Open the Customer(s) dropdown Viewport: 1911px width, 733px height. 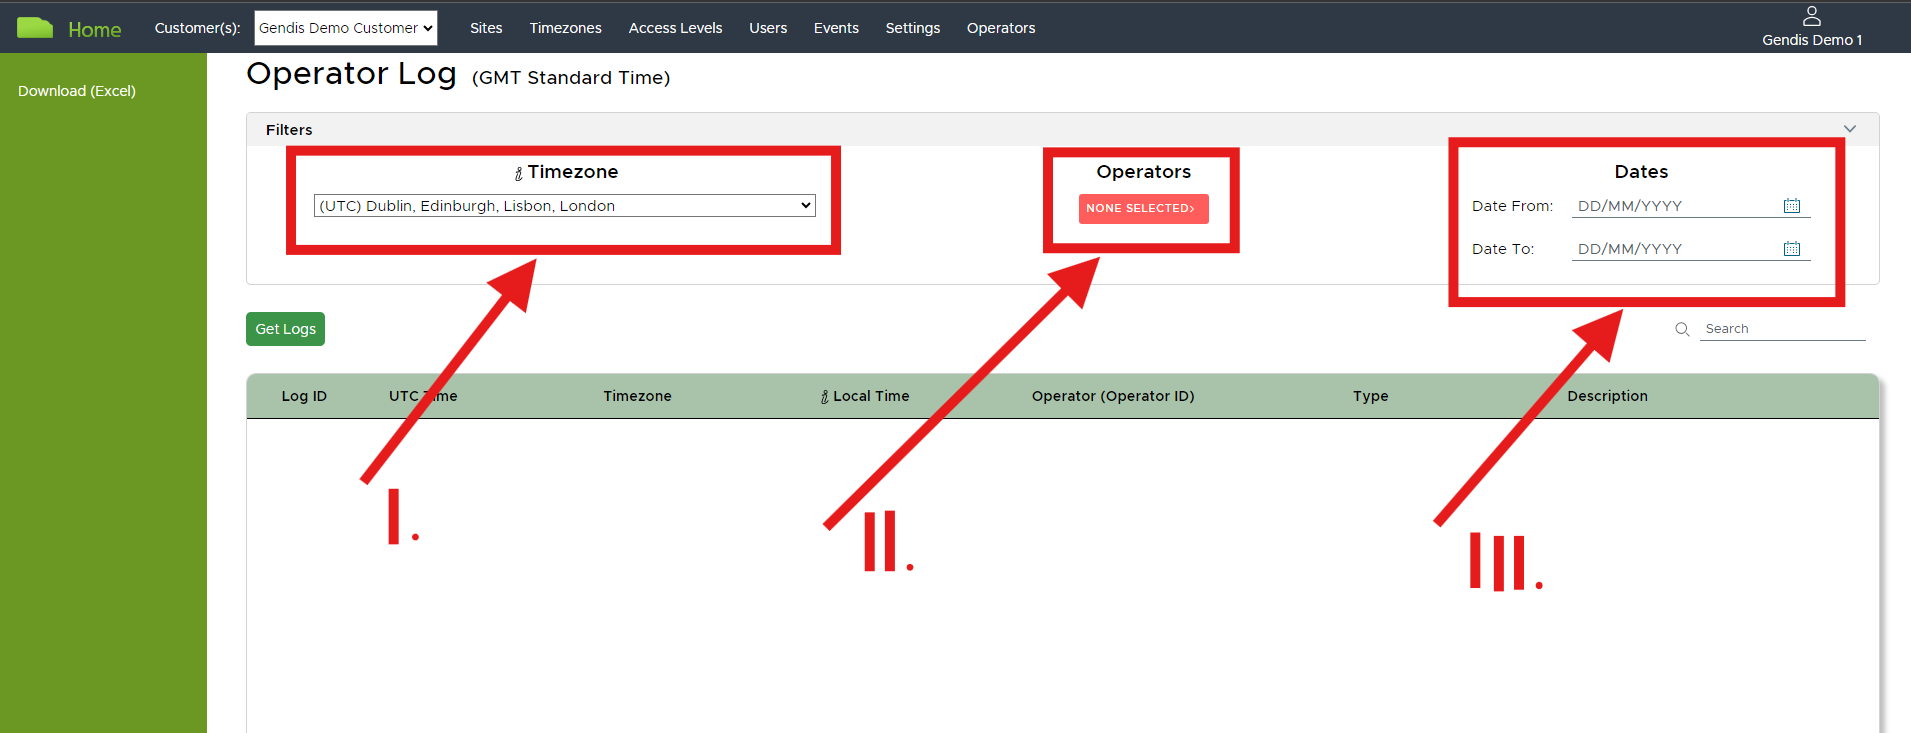click(346, 28)
